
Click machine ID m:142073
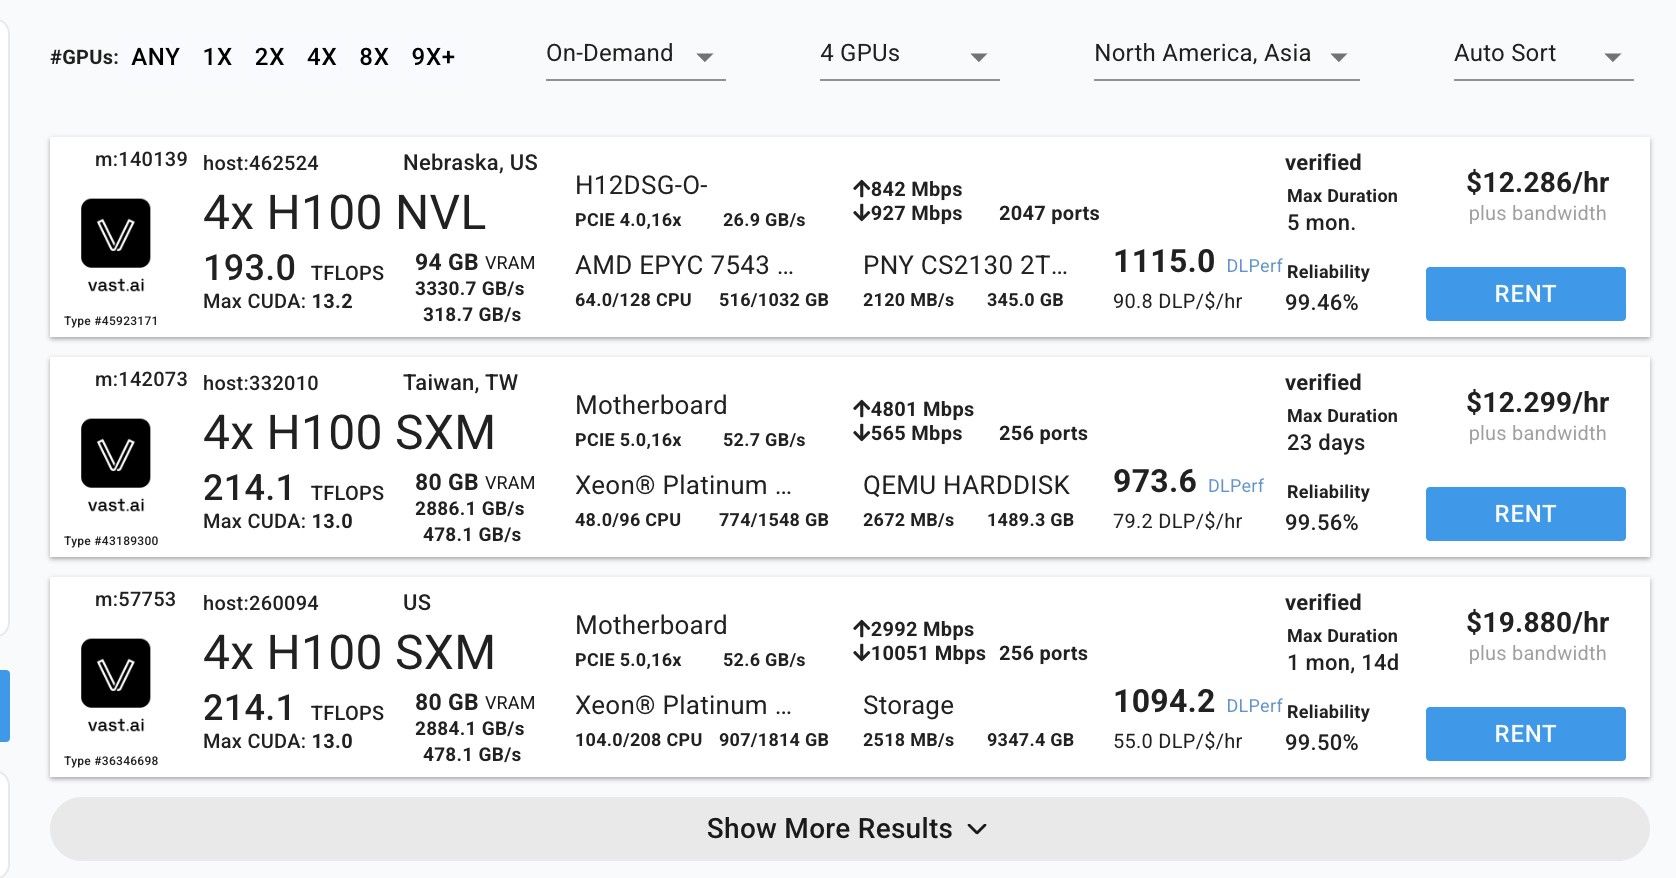(x=141, y=380)
